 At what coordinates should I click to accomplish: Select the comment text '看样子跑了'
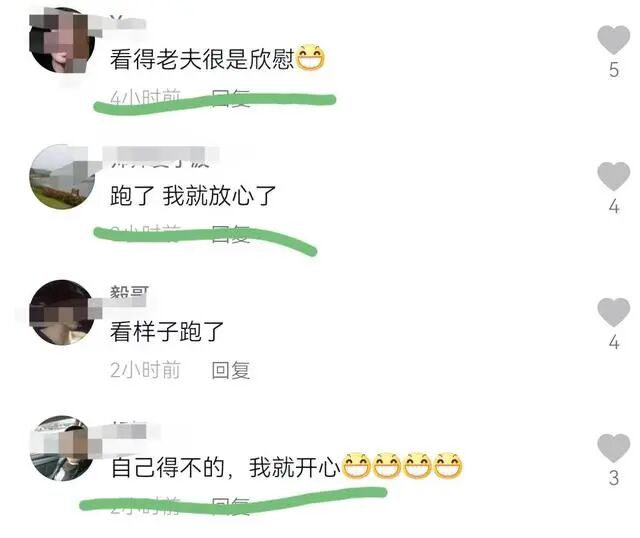pyautogui.click(x=167, y=331)
